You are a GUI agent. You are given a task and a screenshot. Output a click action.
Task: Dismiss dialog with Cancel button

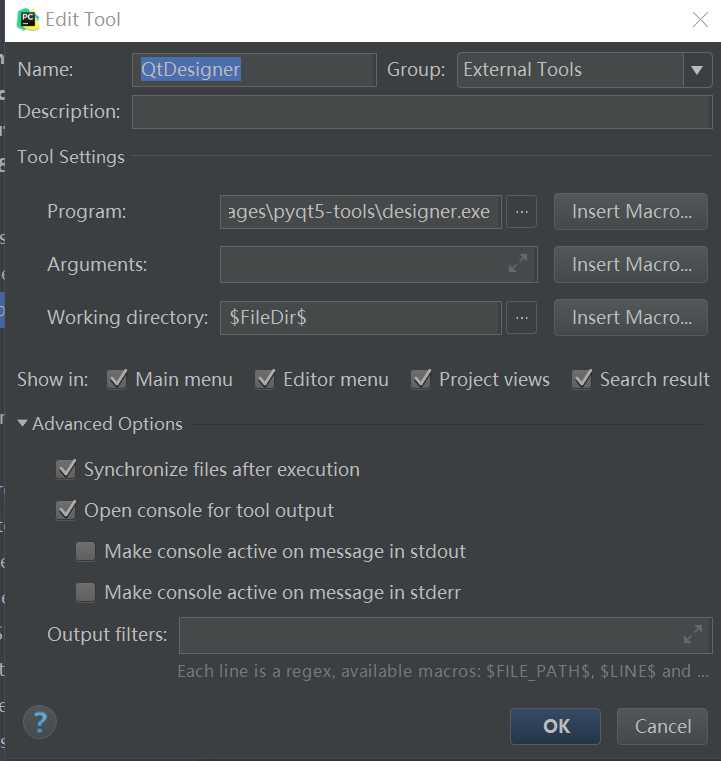point(662,726)
